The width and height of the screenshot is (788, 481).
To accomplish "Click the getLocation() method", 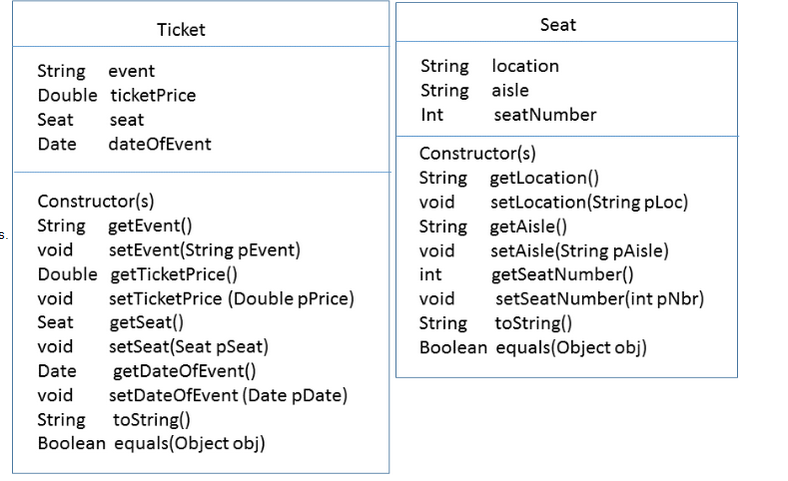I will click(543, 178).
